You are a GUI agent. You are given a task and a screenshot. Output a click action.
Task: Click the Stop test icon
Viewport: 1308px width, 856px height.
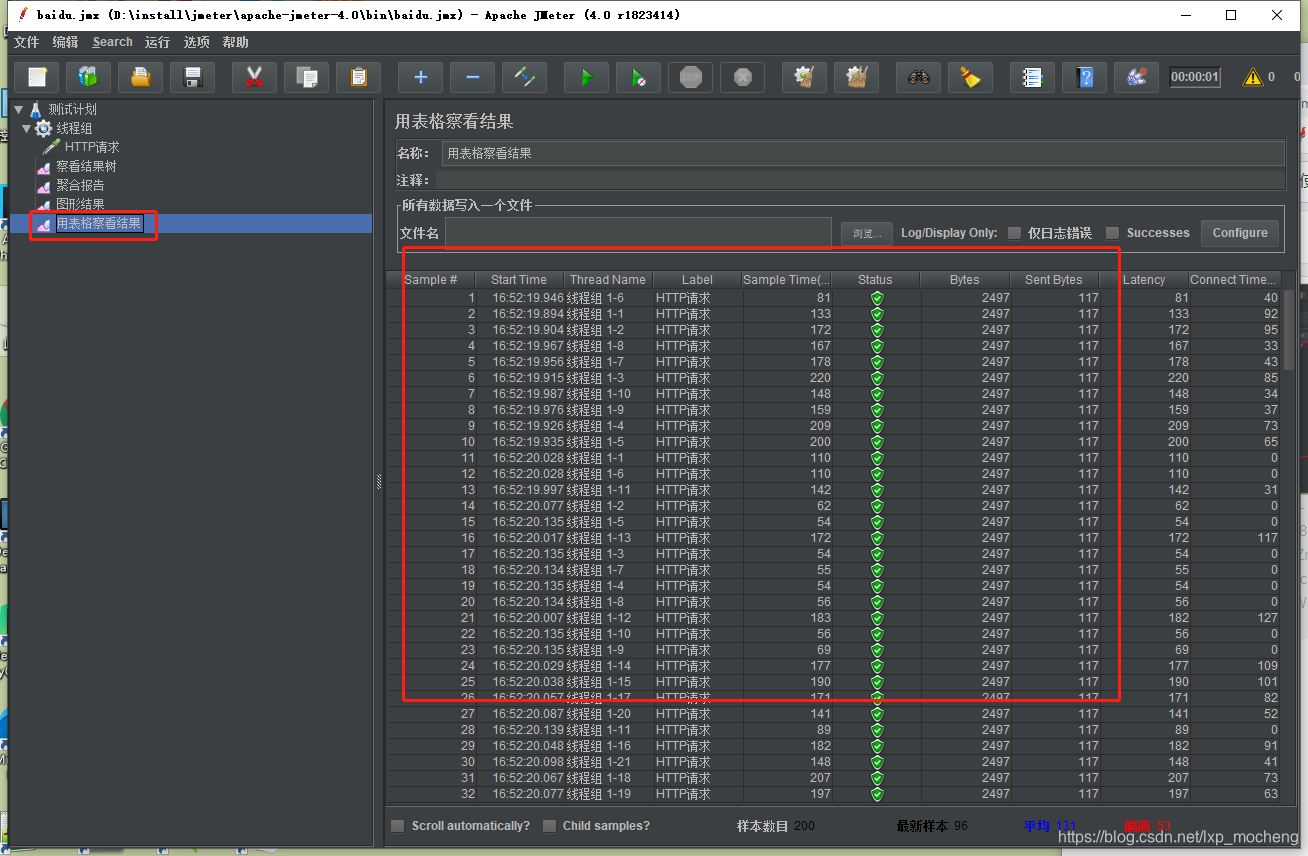pyautogui.click(x=690, y=77)
